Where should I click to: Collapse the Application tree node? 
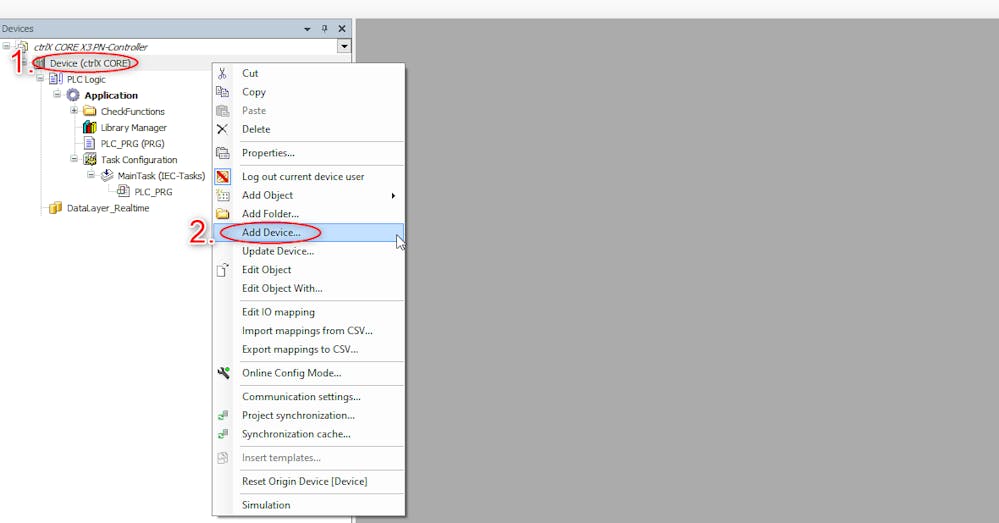pyautogui.click(x=57, y=94)
